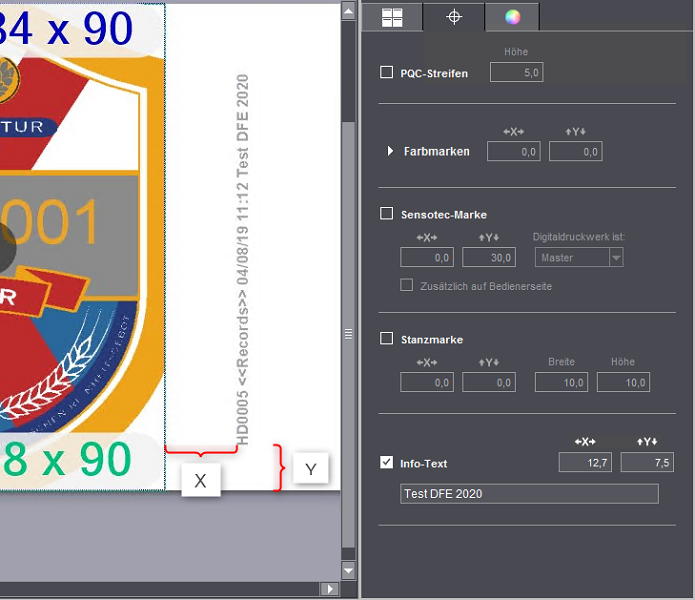Screen dimensions: 695x600
Task: Click the vertical scrollbar grip handle
Action: (348, 334)
